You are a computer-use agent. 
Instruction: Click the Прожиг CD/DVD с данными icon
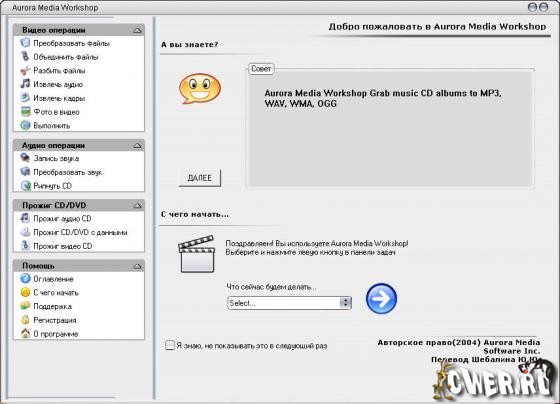click(x=25, y=232)
